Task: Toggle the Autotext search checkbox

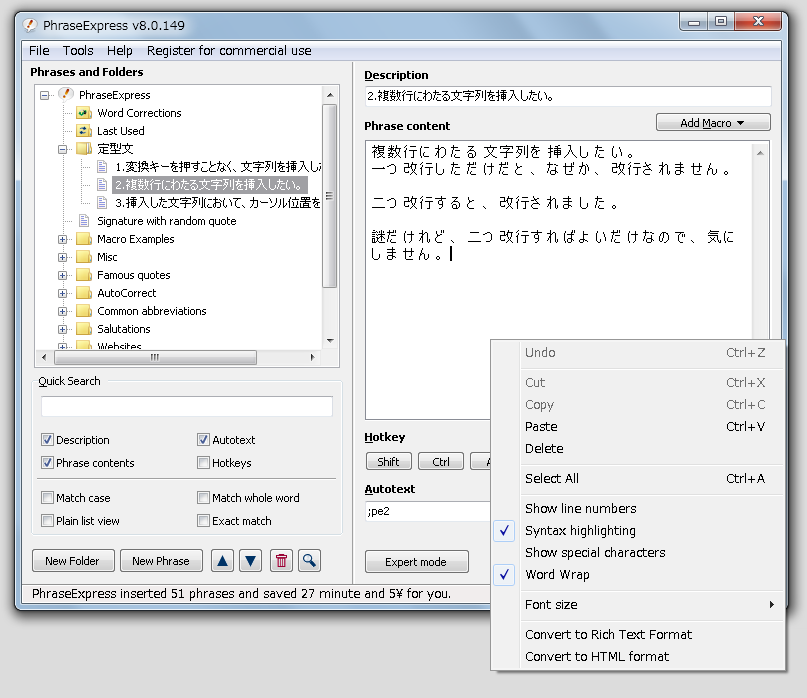Action: point(203,440)
